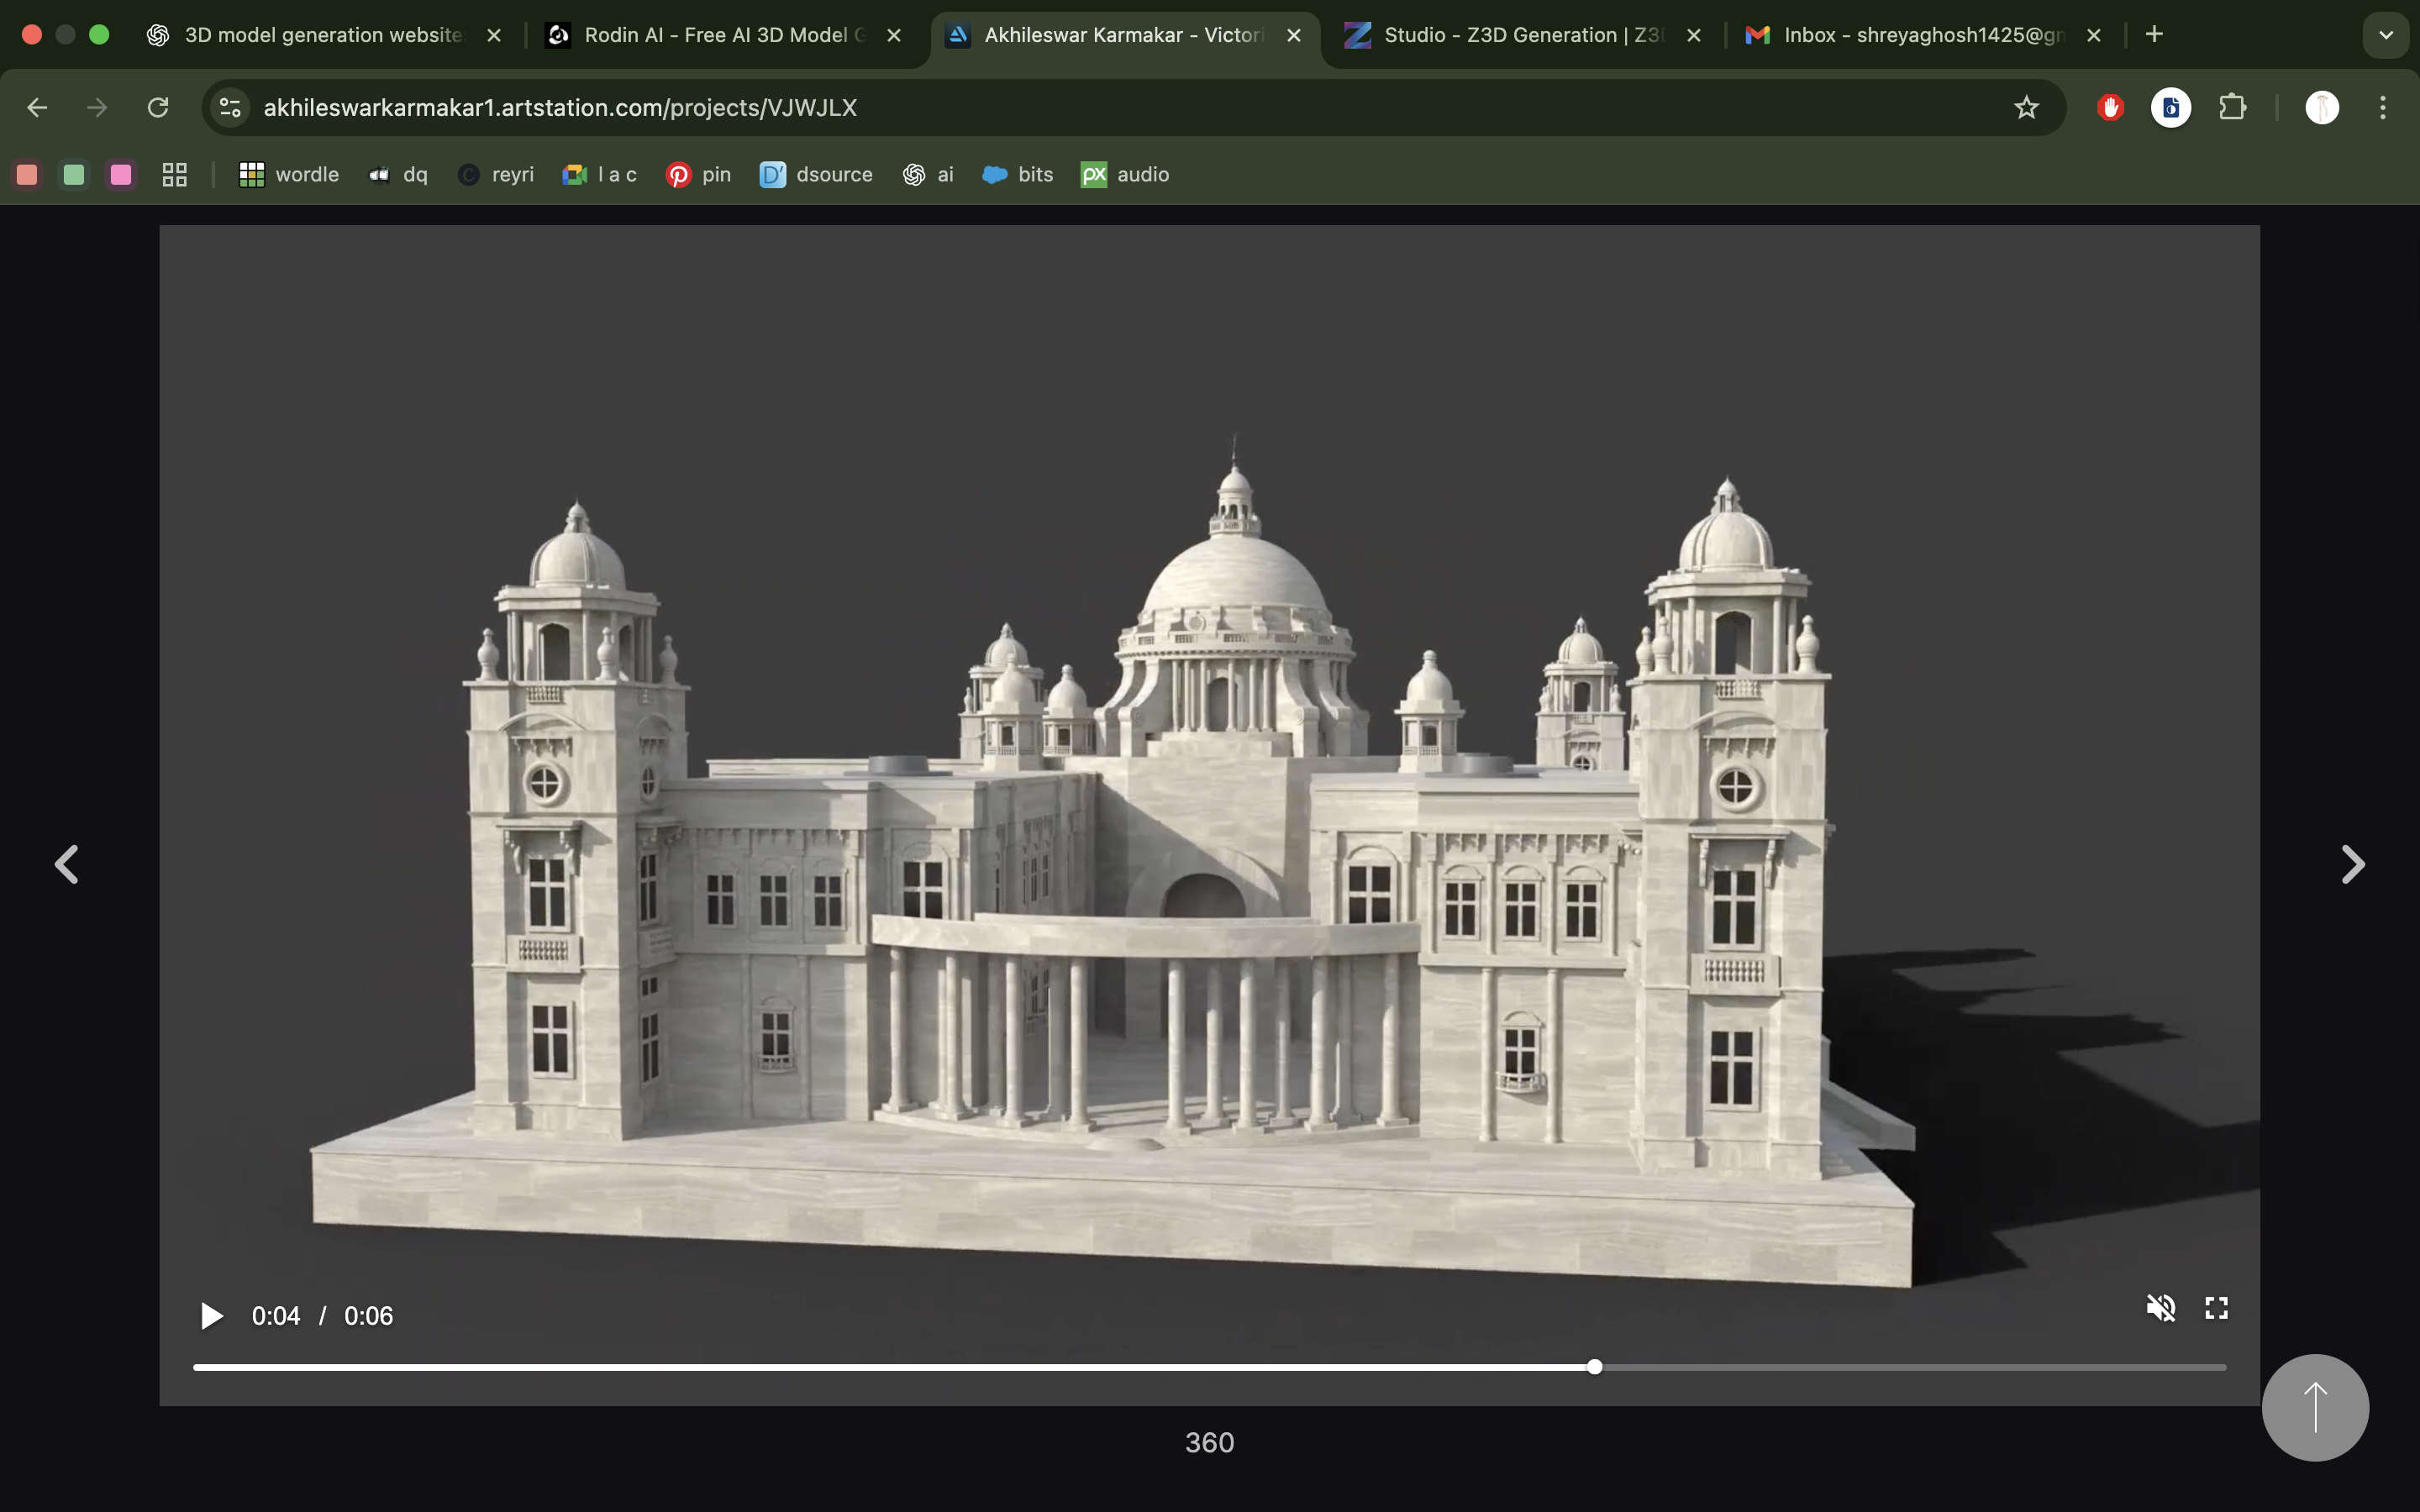This screenshot has height=1512, width=2420.
Task: Click the scroll-to-top round button
Action: [2314, 1407]
